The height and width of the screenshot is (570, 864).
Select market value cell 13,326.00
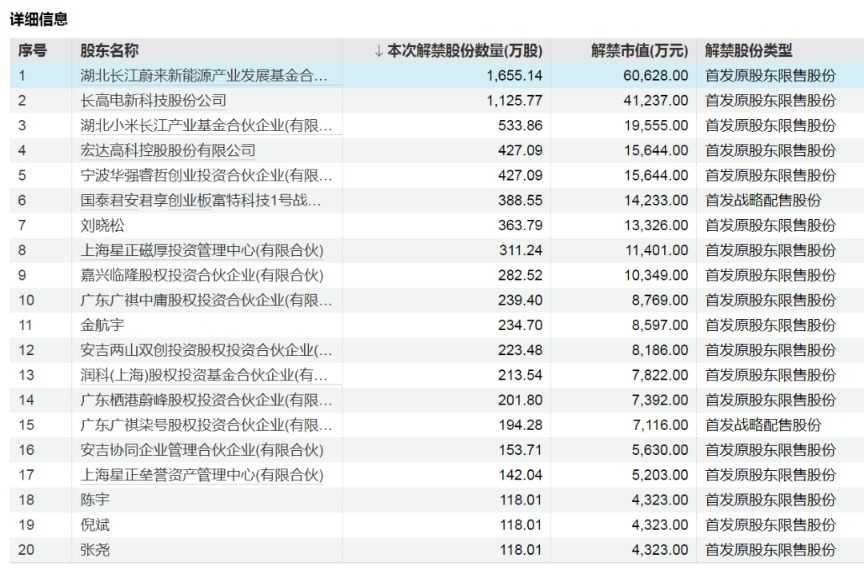656,225
